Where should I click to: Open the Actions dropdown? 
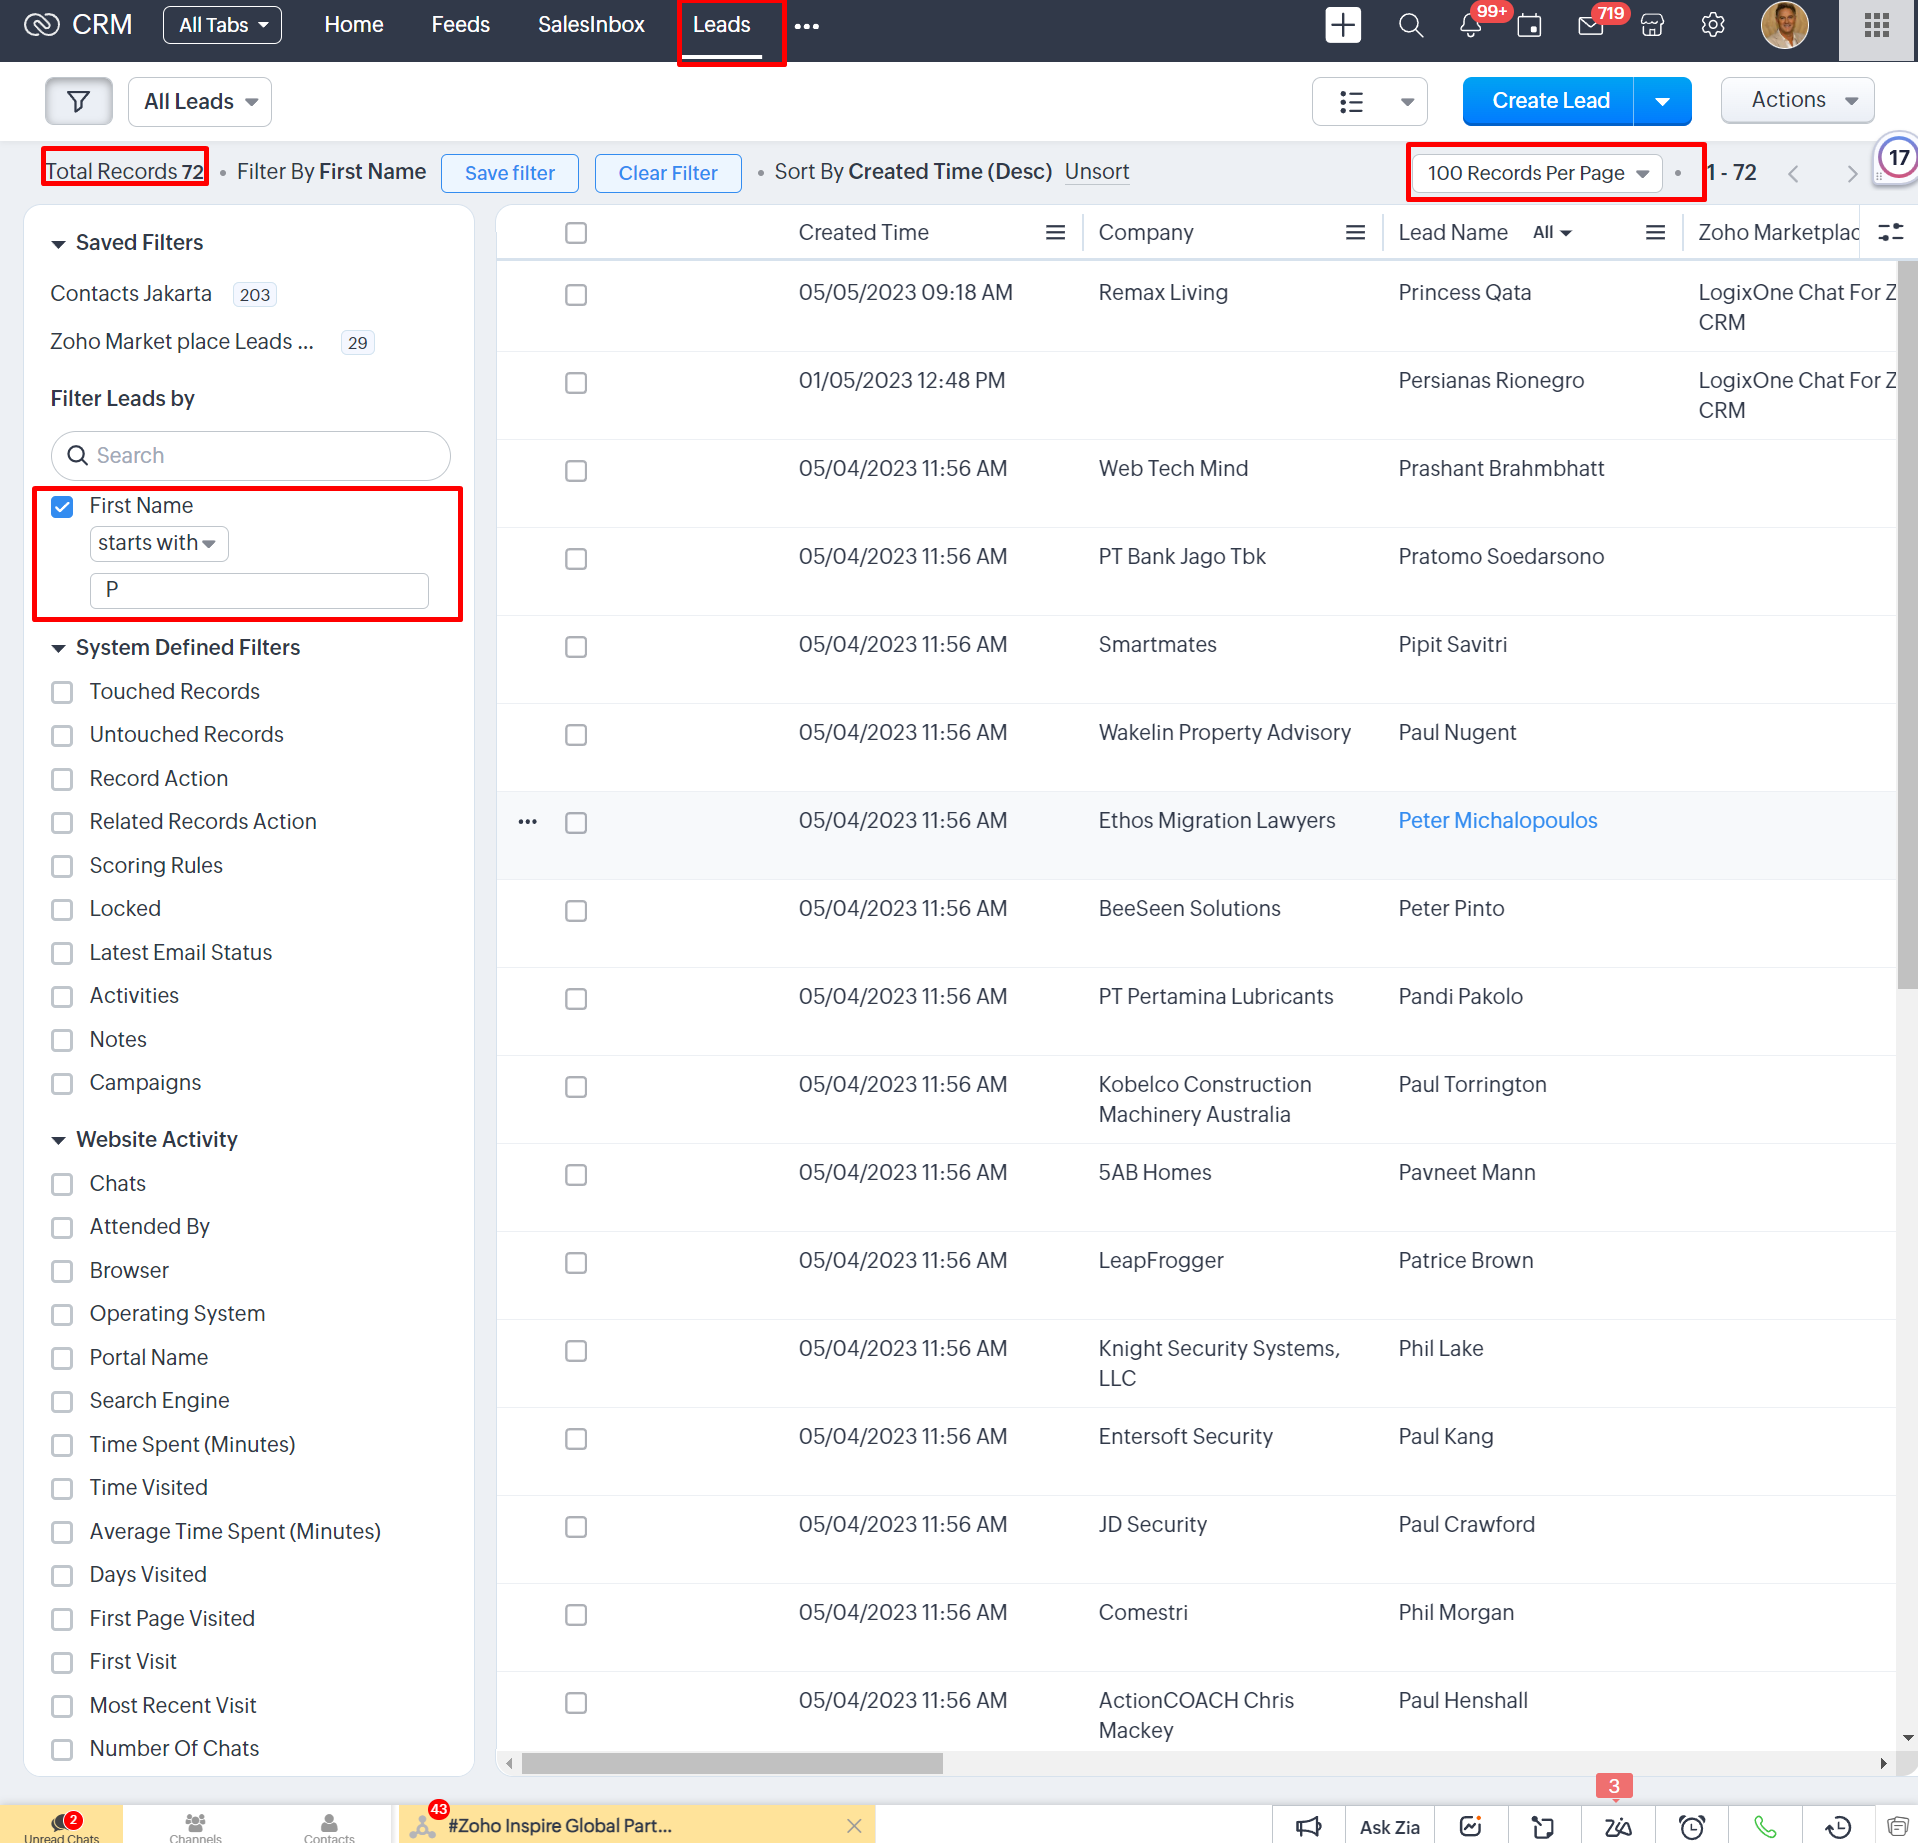coord(1797,100)
